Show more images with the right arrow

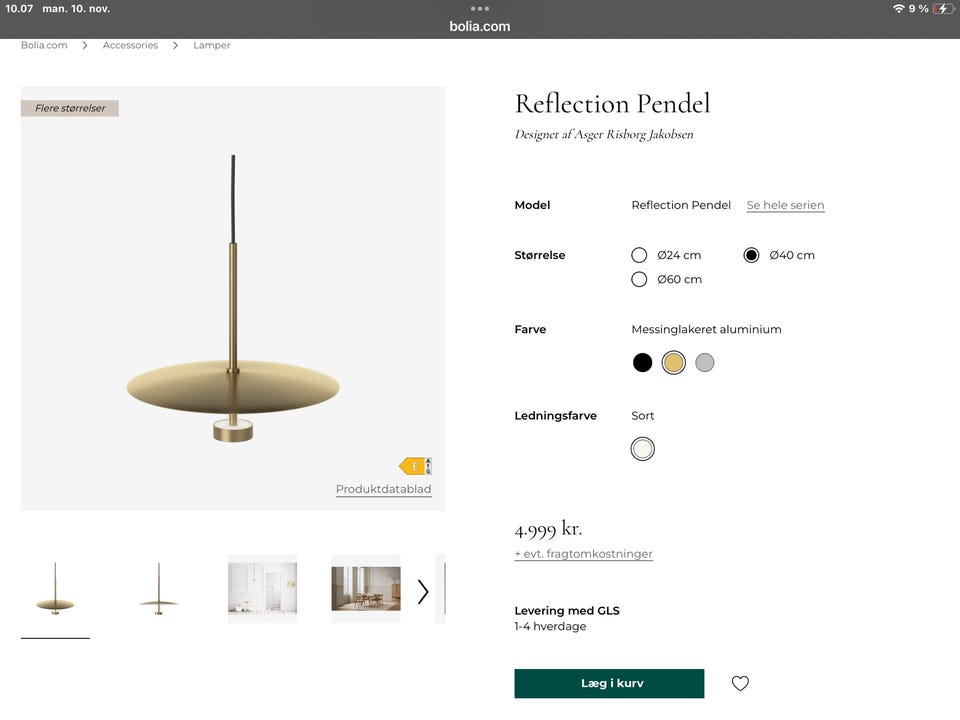click(423, 591)
